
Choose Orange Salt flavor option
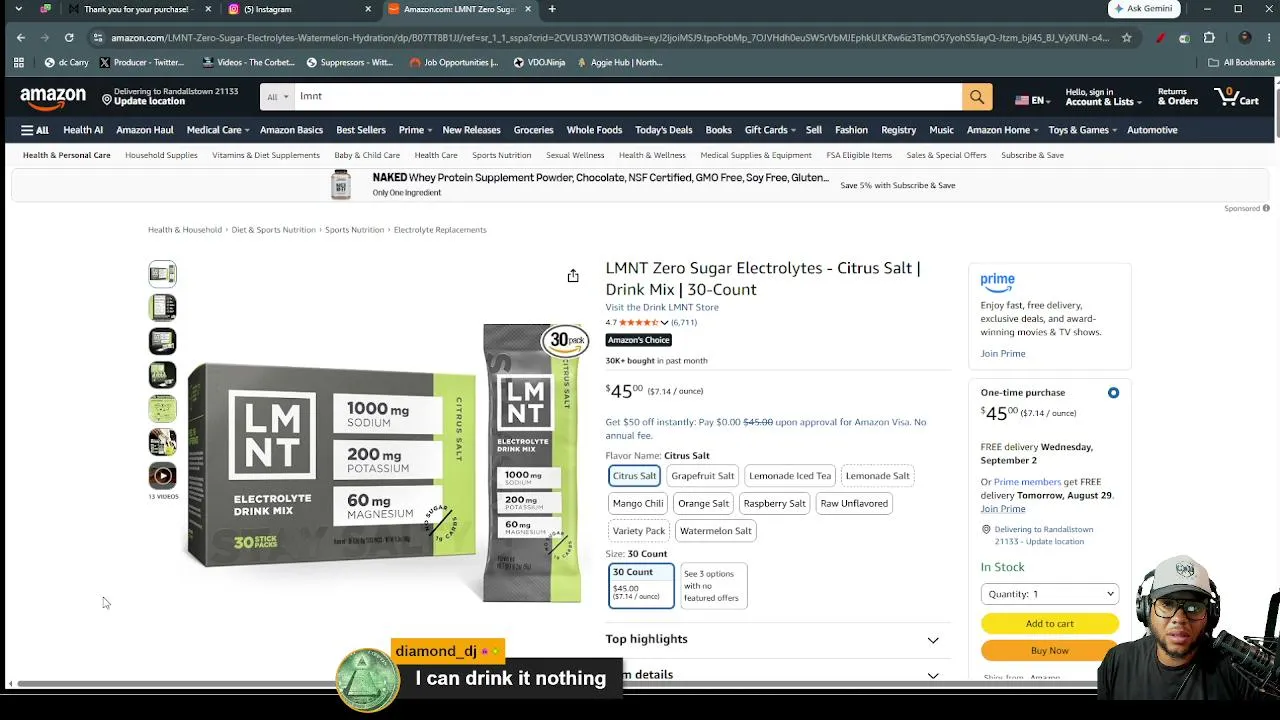703,503
